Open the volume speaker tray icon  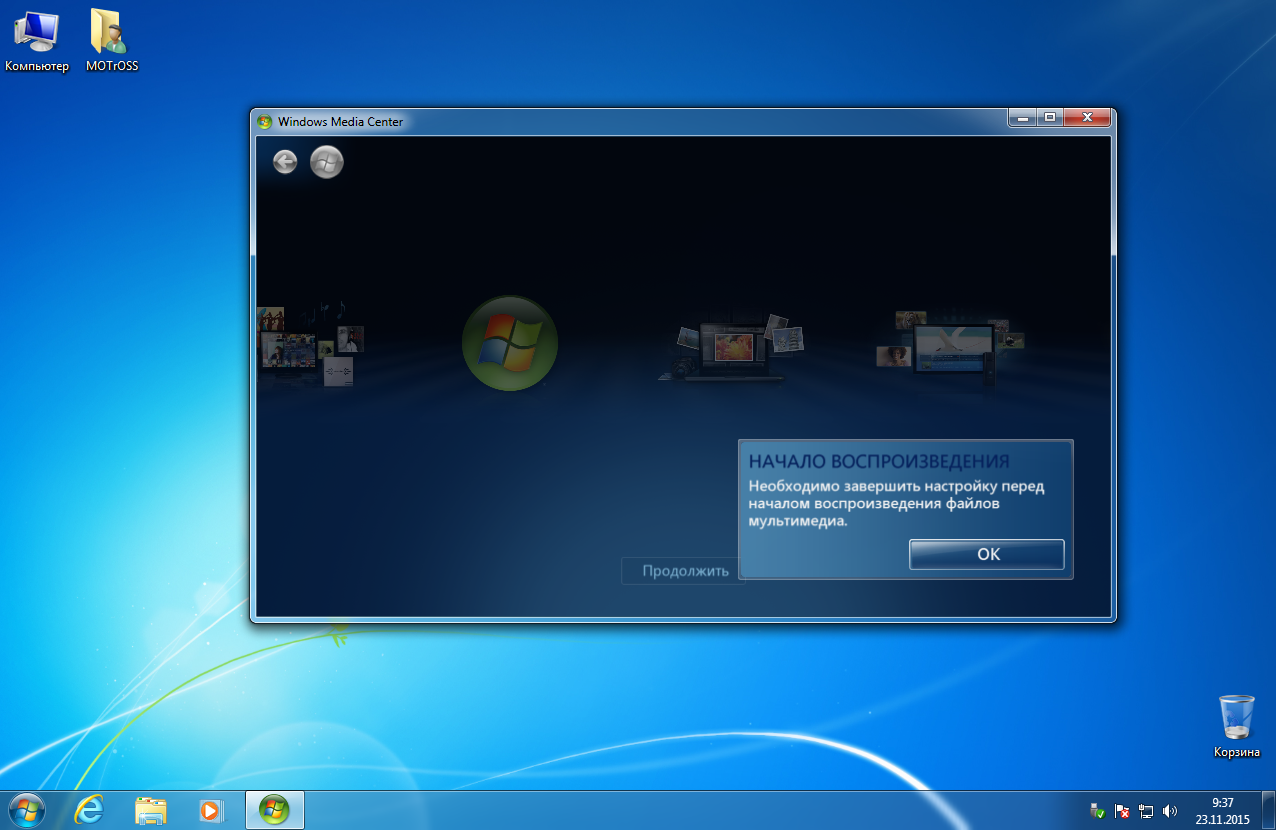pyautogui.click(x=1171, y=811)
